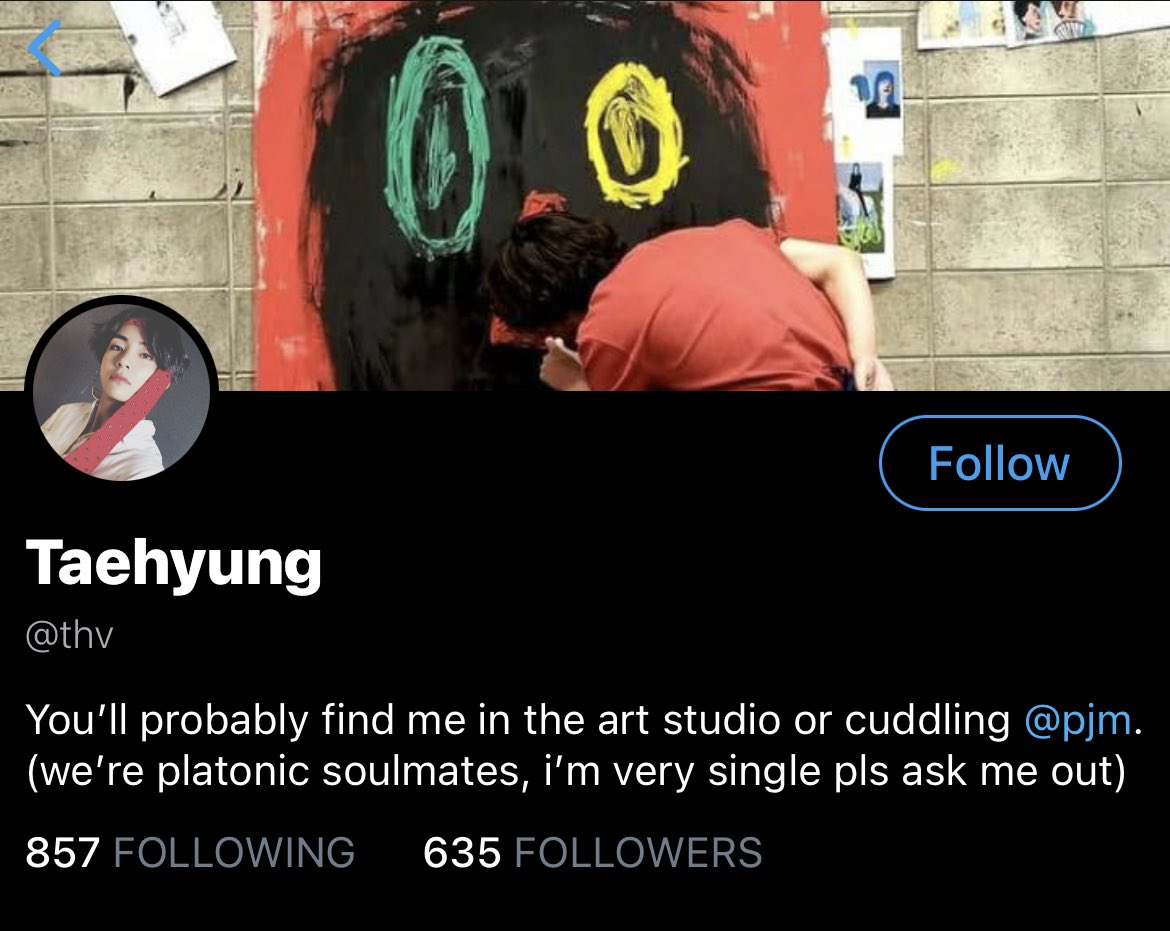Tap the sketches at banner's top-right corner
Image resolution: width=1170 pixels, height=931 pixels.
click(1041, 22)
